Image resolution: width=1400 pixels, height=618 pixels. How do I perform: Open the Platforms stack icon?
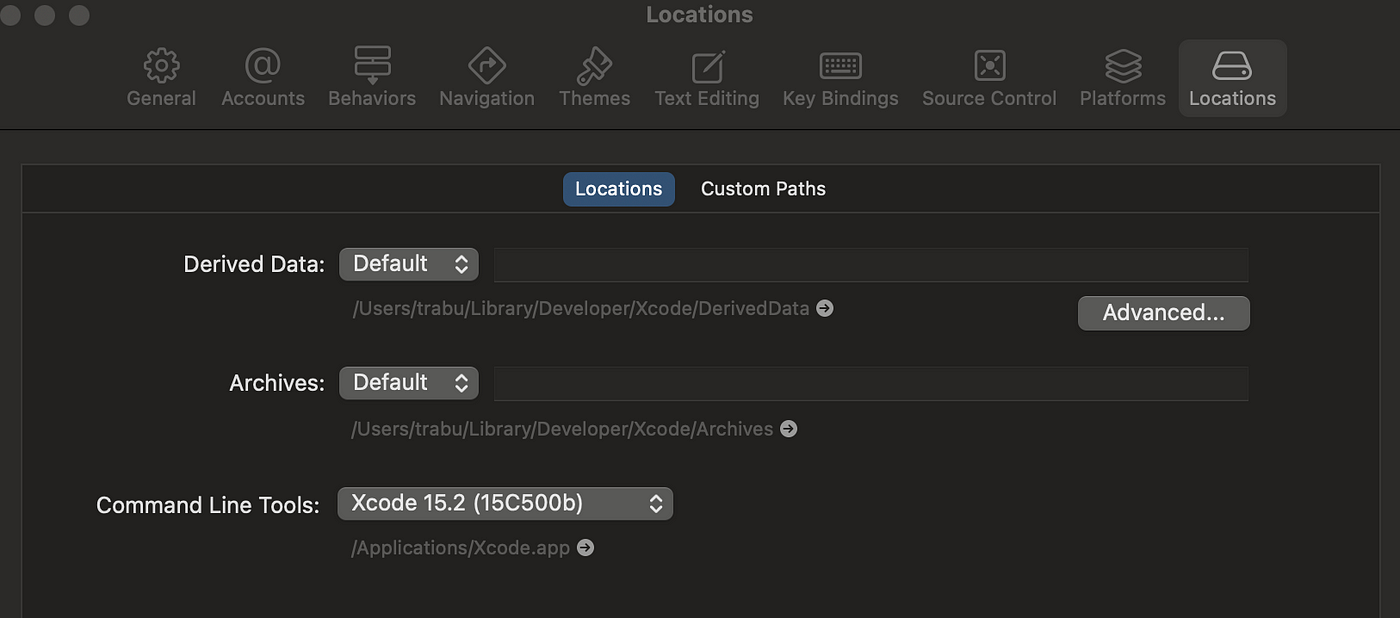1123,66
